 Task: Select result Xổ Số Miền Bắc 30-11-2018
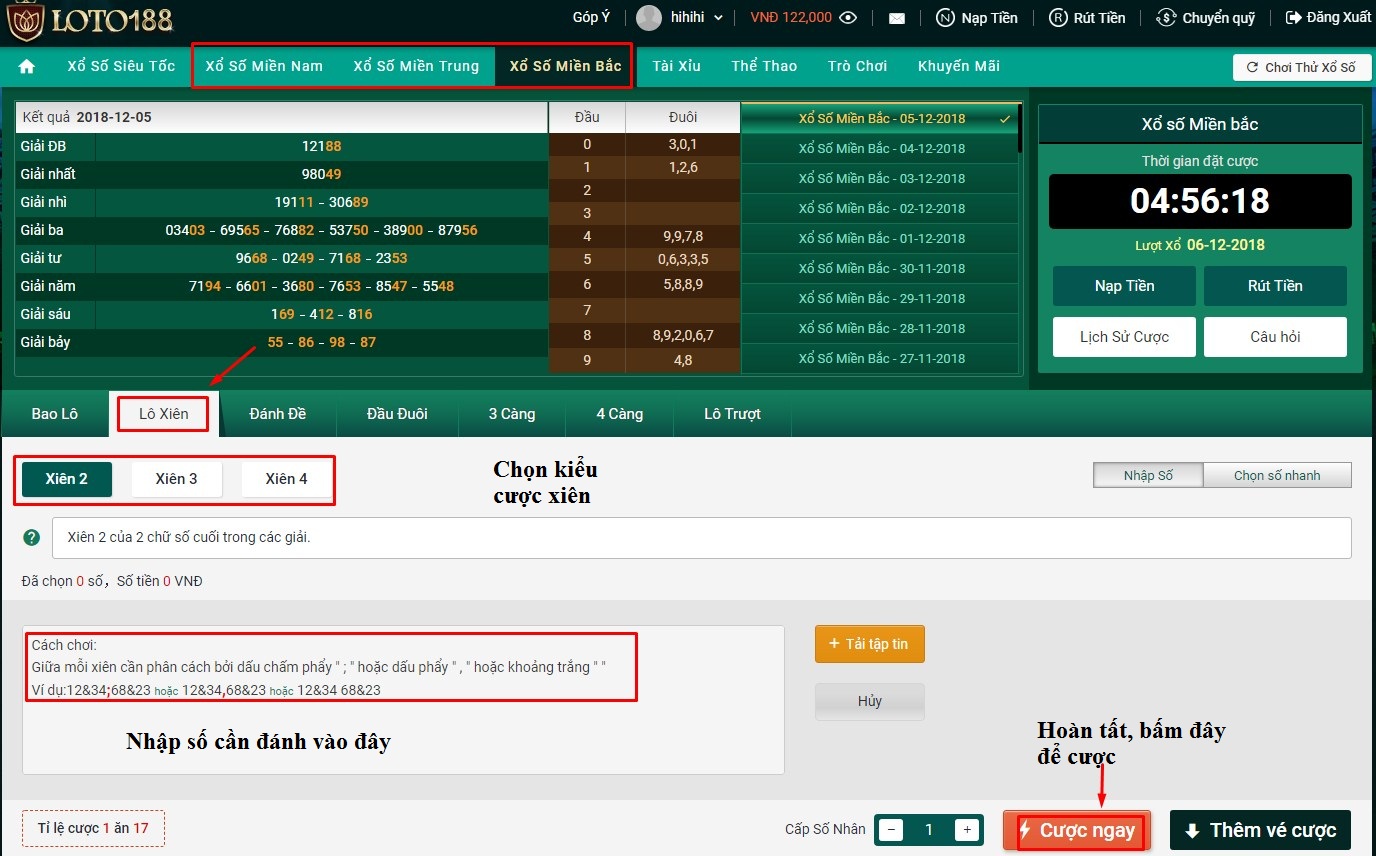click(880, 268)
